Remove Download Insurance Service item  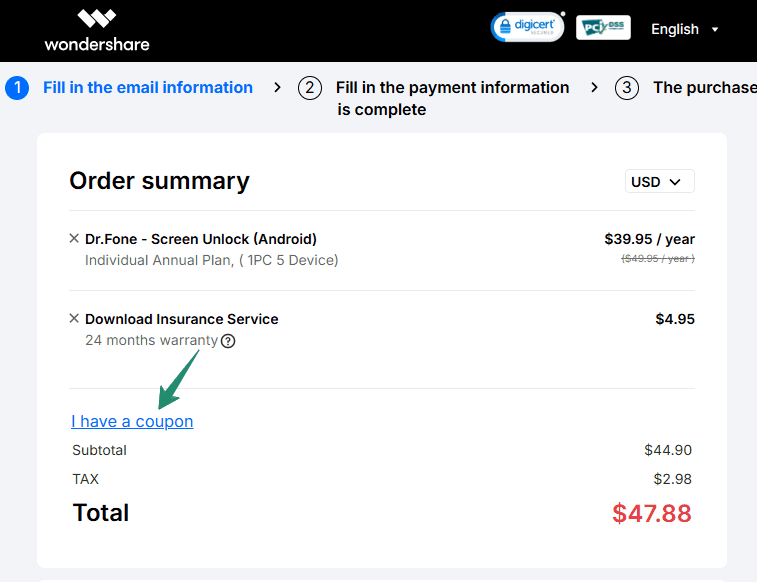pyautogui.click(x=74, y=319)
